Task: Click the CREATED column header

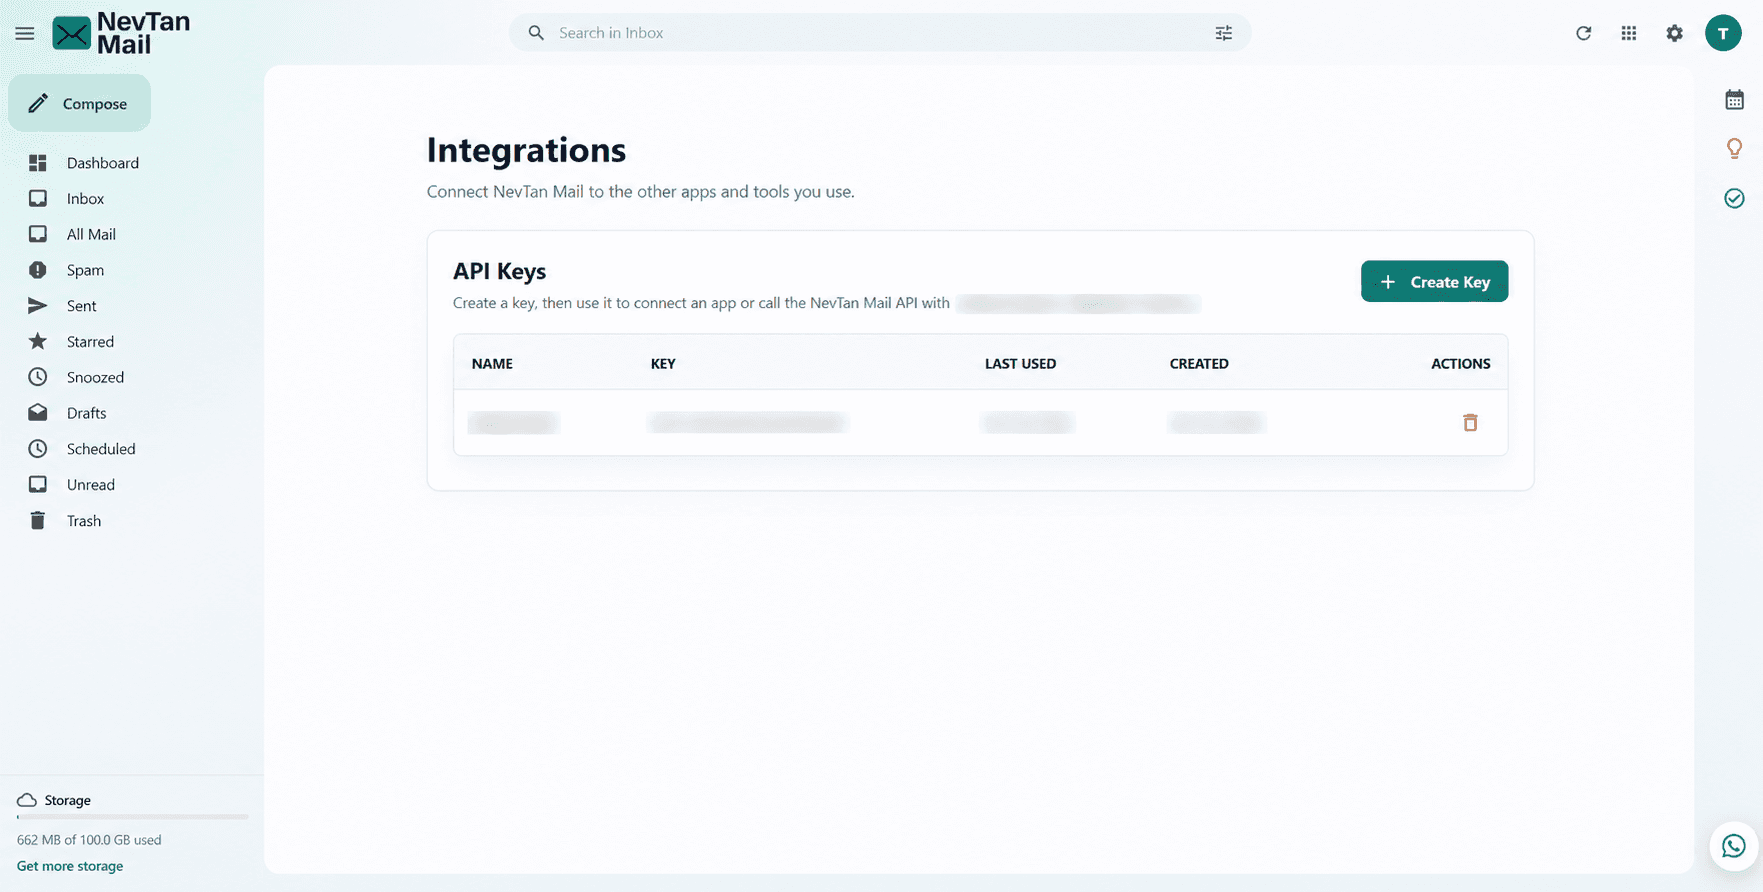Action: pyautogui.click(x=1199, y=364)
